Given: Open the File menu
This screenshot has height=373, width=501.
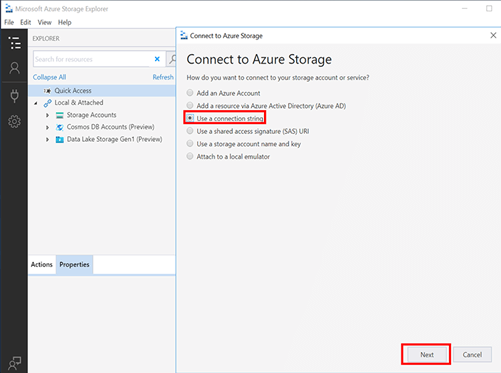Looking at the screenshot, I should (x=9, y=22).
